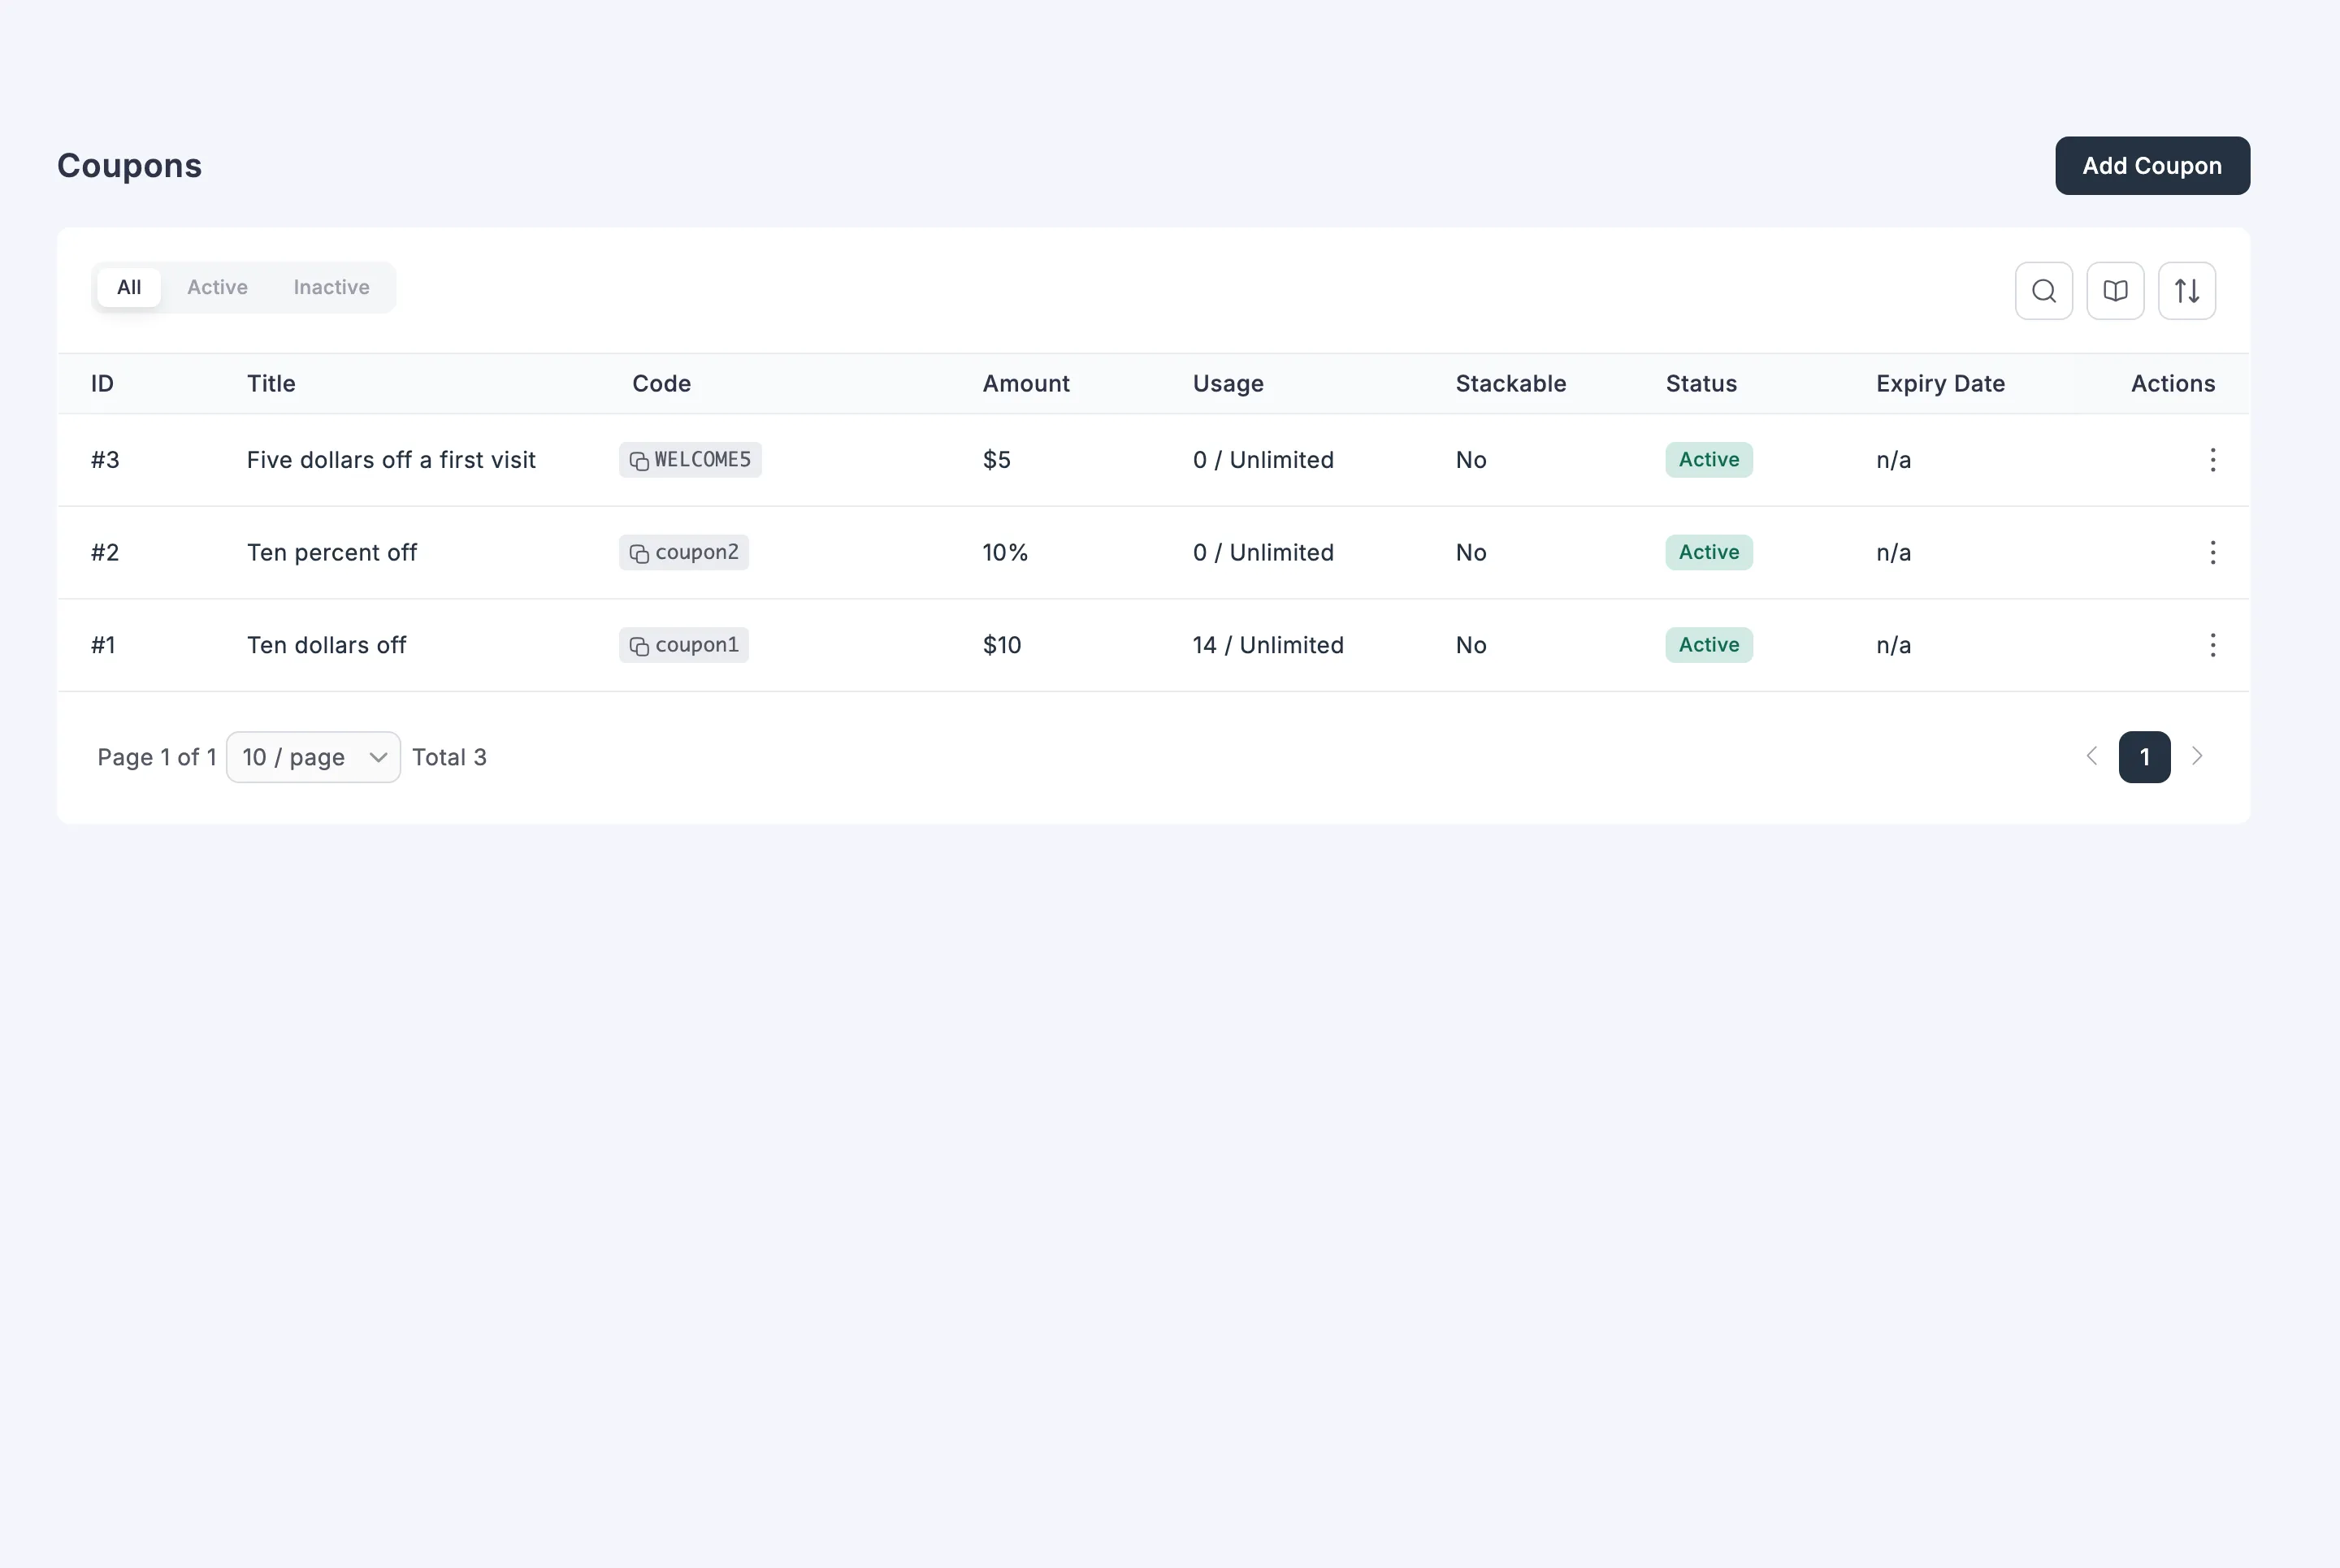Open the search icon button
2340x1568 pixels.
click(2043, 291)
